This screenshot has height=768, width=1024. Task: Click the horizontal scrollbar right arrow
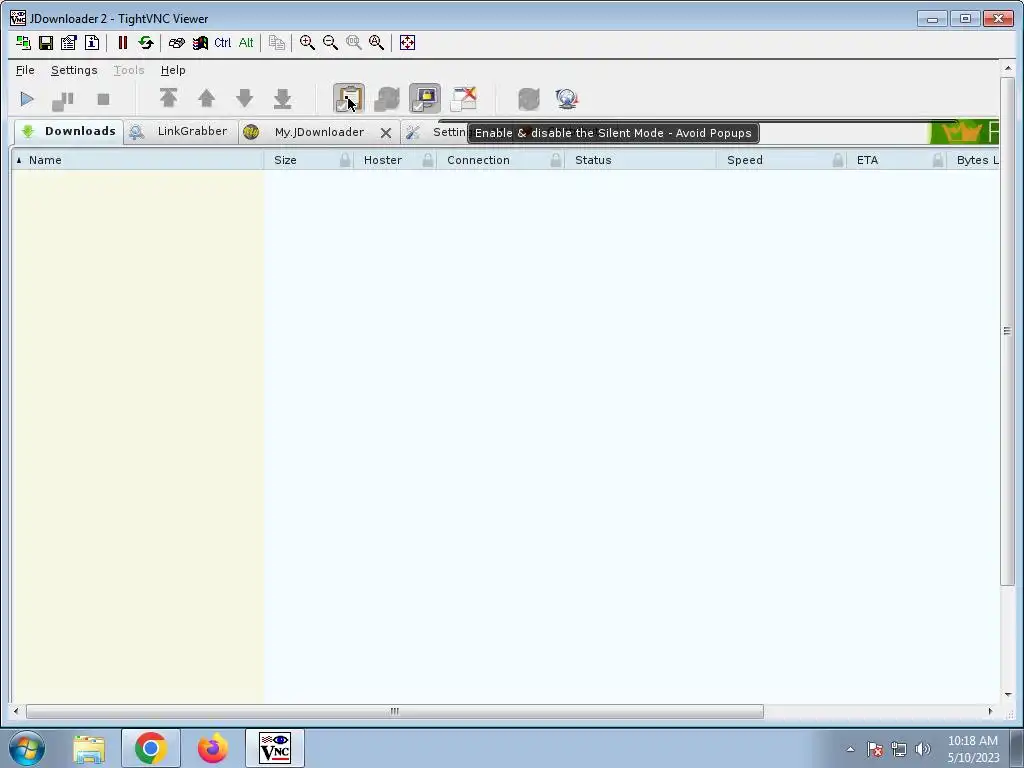[990, 711]
